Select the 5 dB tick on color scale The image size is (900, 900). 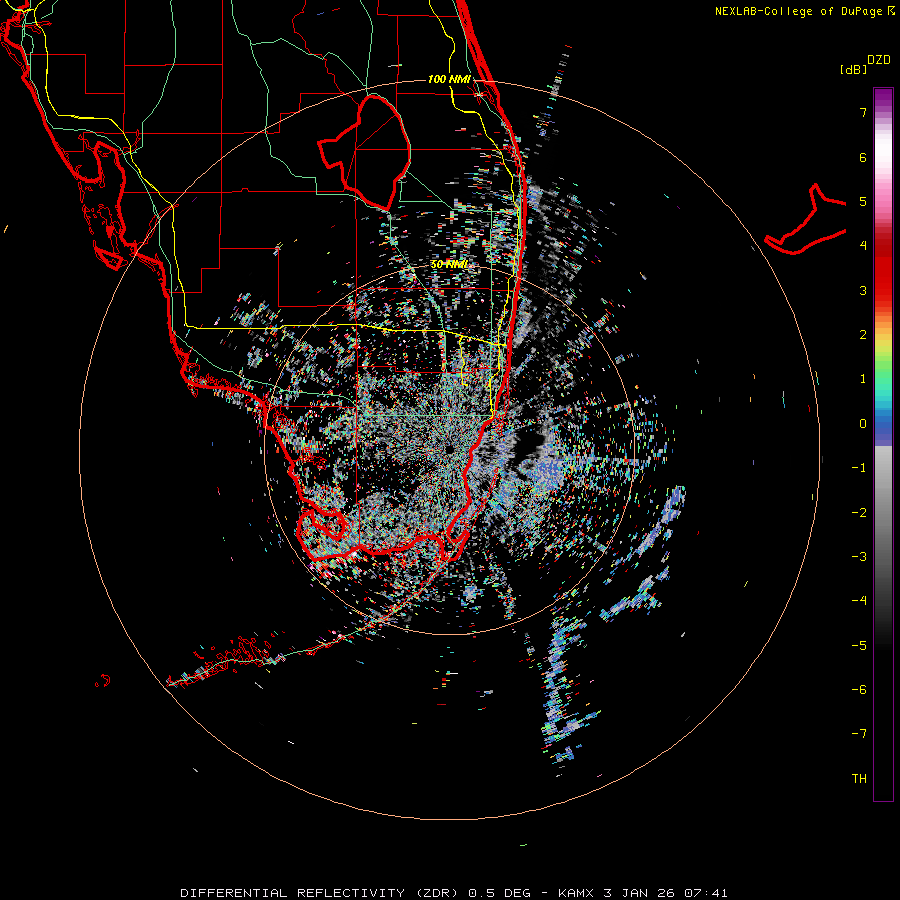(x=863, y=201)
